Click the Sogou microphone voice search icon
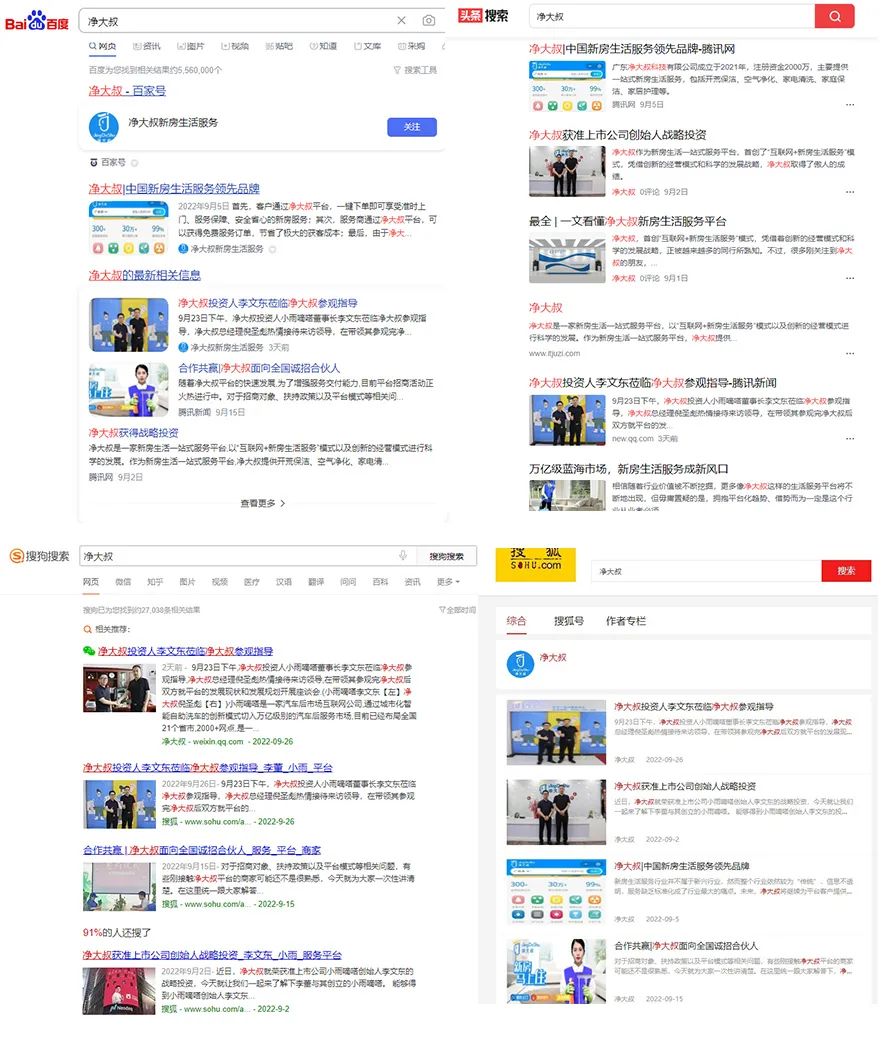The image size is (891, 1050). coord(403,556)
